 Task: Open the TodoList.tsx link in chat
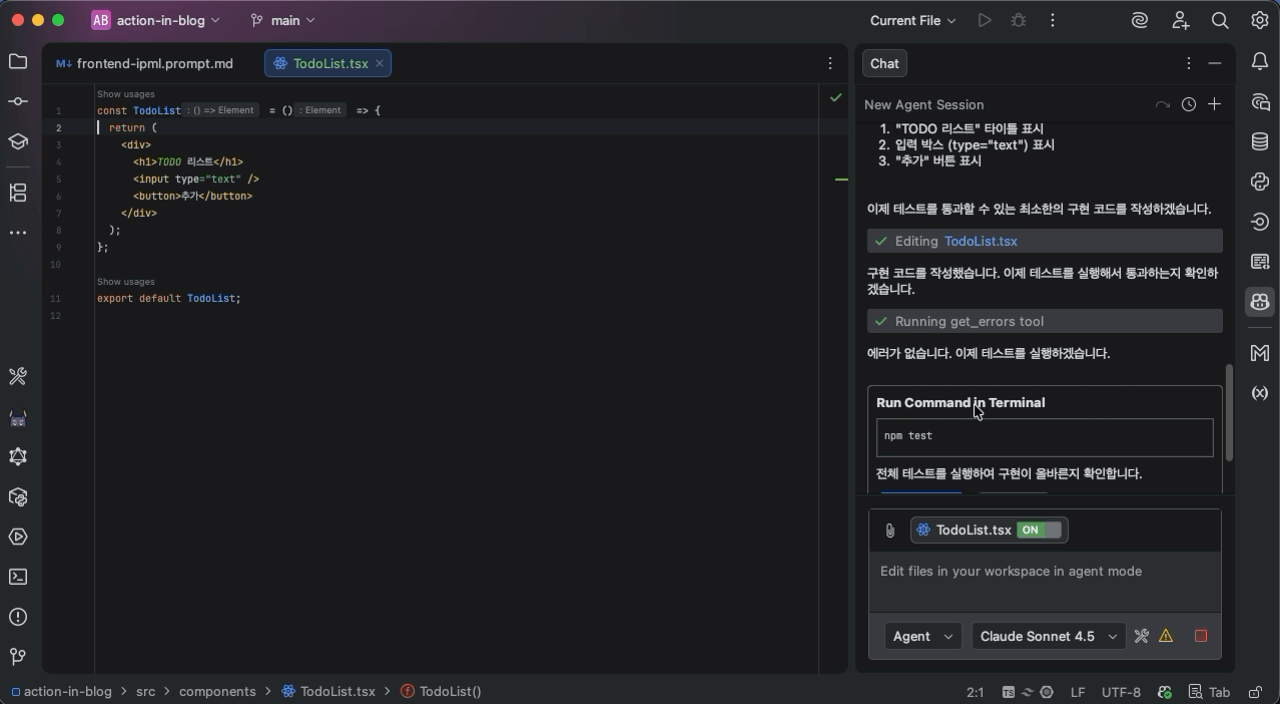pyautogui.click(x=980, y=241)
